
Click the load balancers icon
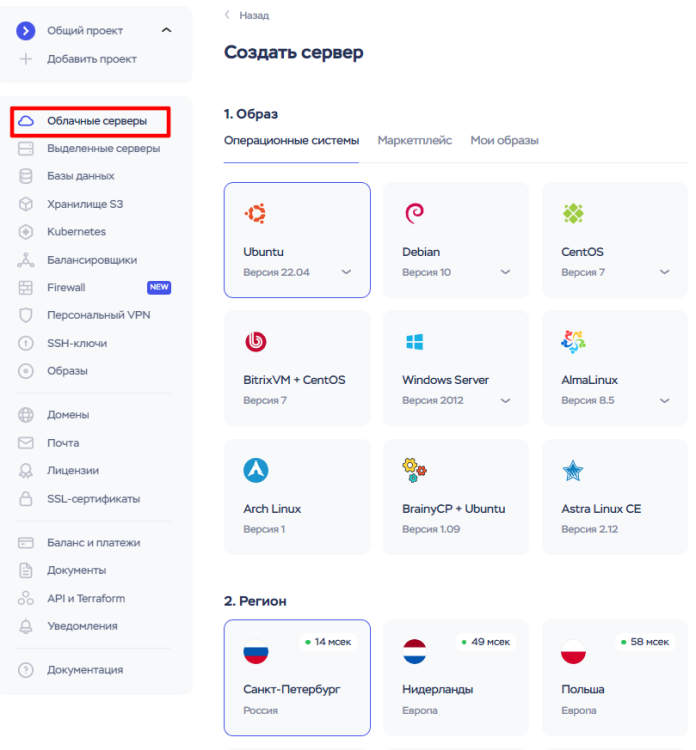pyautogui.click(x=26, y=260)
